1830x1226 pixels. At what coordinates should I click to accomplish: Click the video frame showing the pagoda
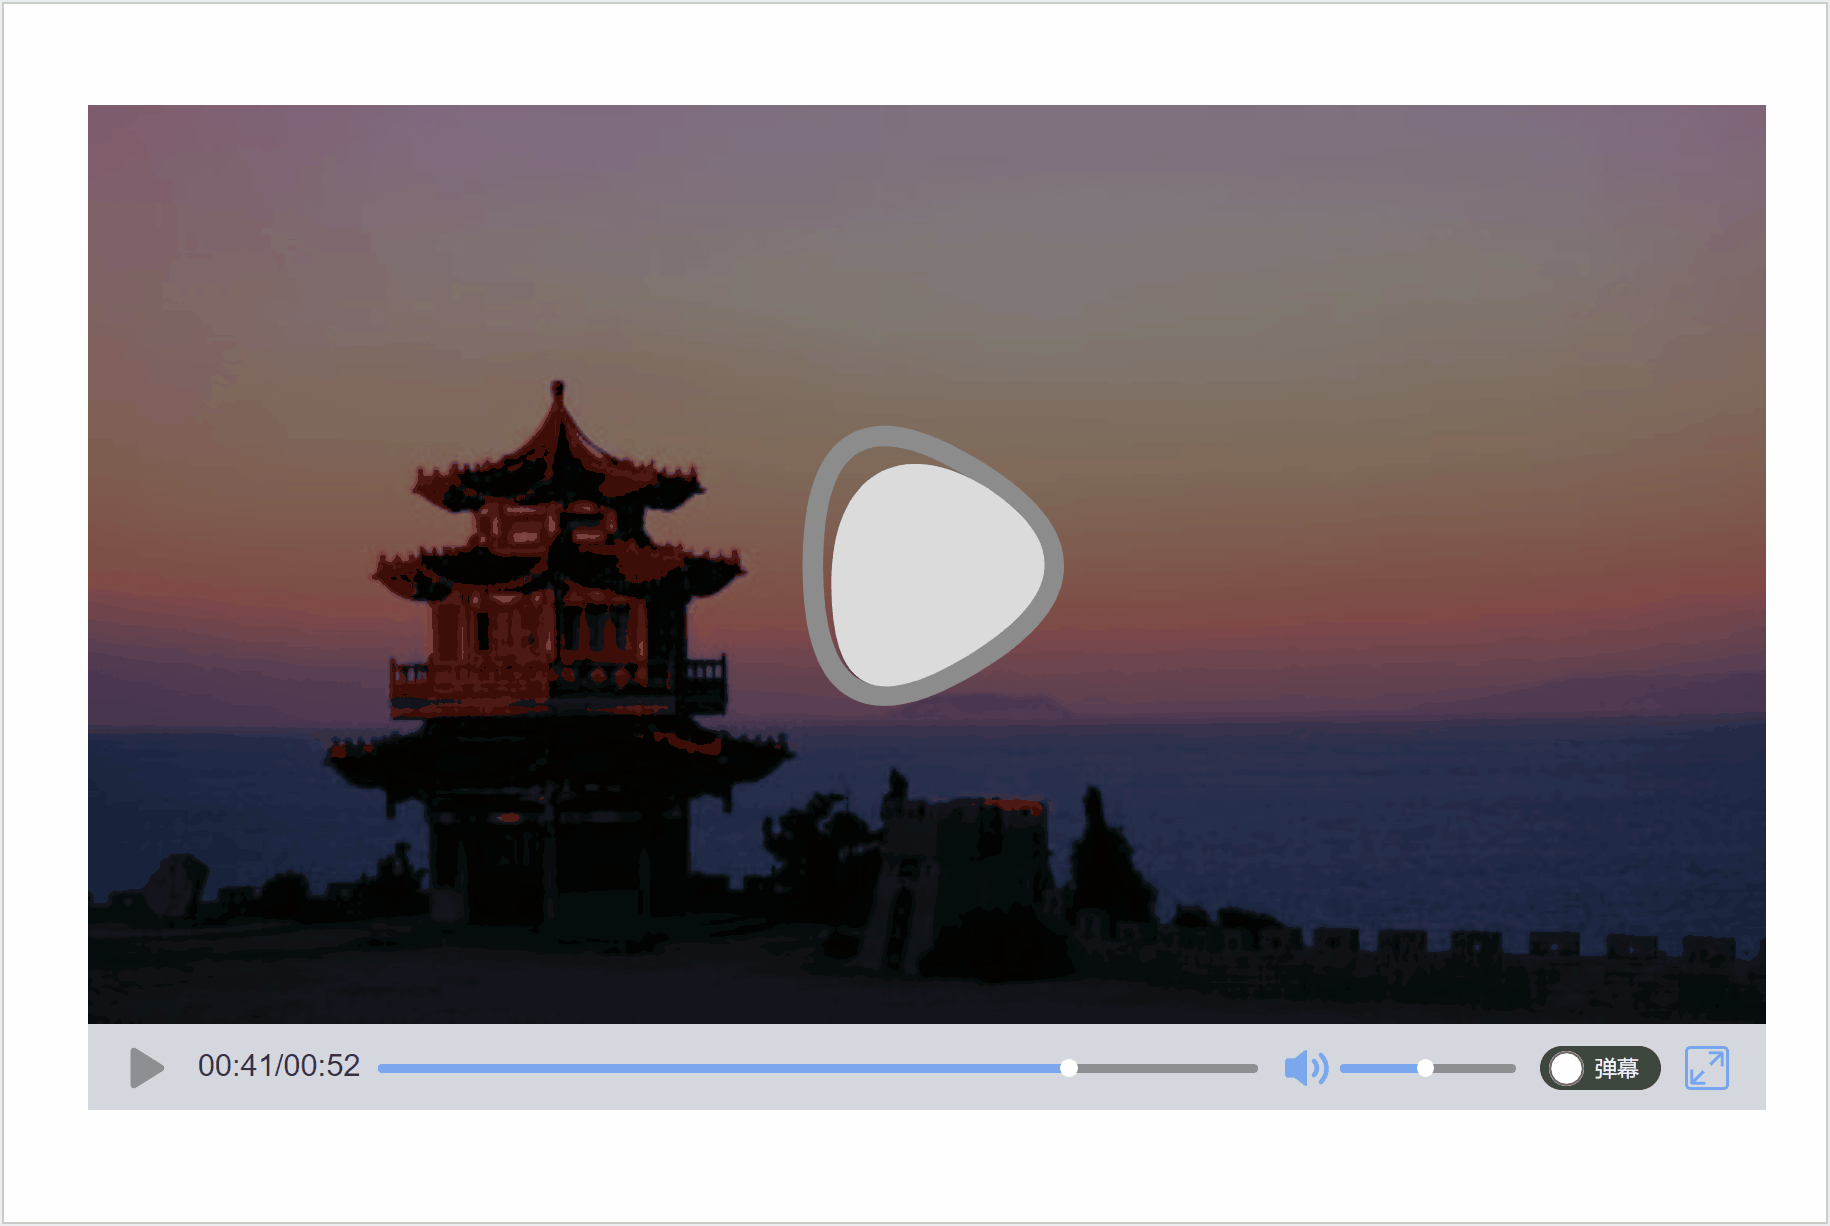click(927, 564)
